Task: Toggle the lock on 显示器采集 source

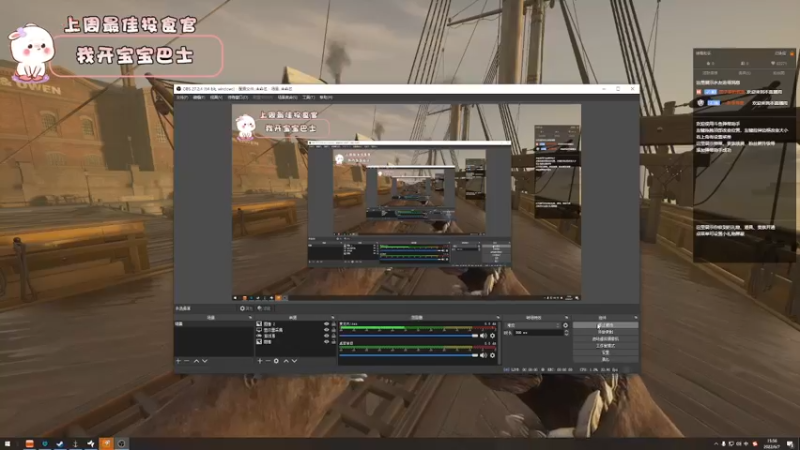Action: pos(334,330)
